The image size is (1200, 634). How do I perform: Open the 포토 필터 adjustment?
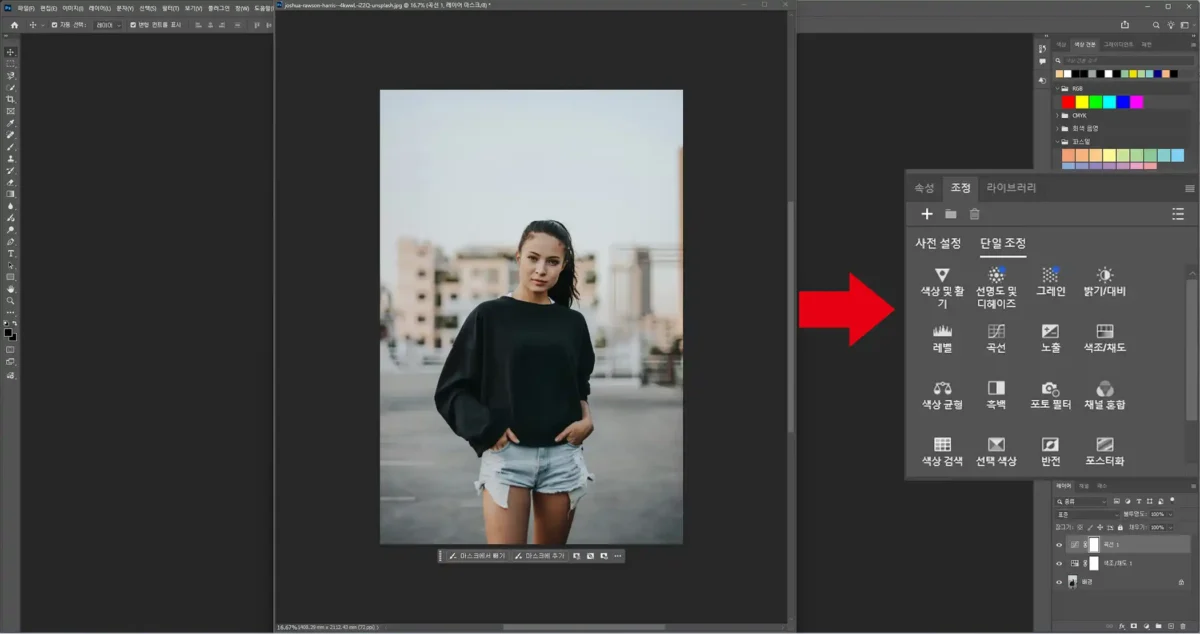point(1049,388)
